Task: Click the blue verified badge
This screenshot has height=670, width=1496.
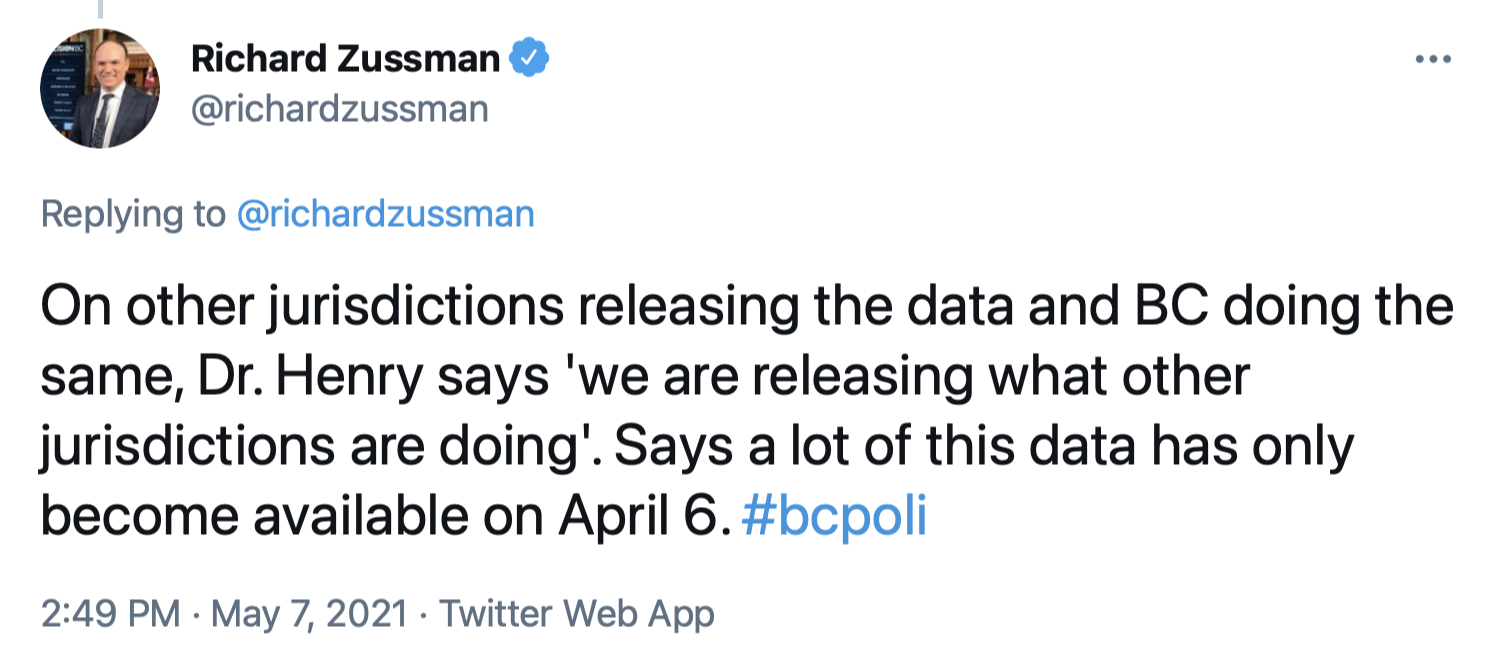Action: (x=529, y=59)
